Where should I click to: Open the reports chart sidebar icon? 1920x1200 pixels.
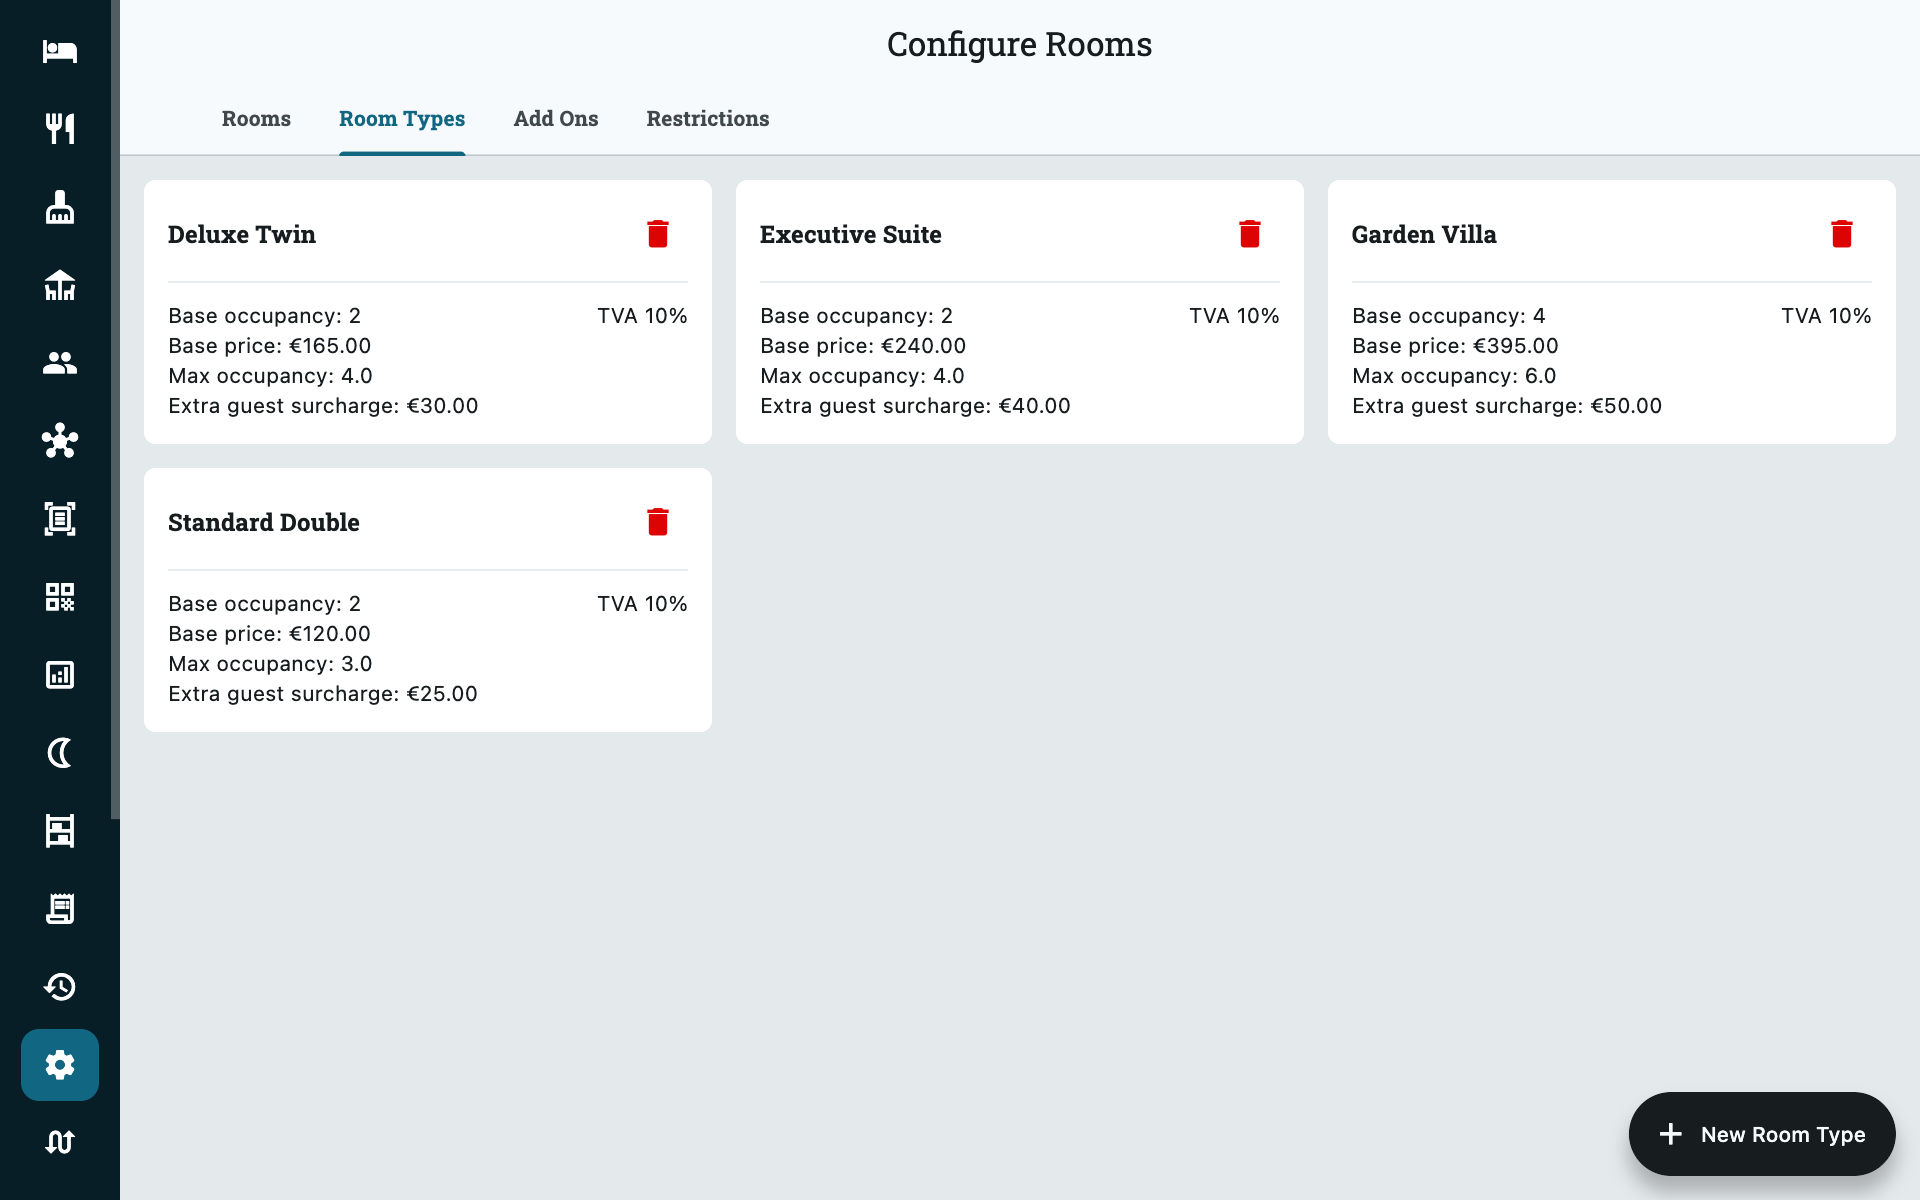pos(60,675)
